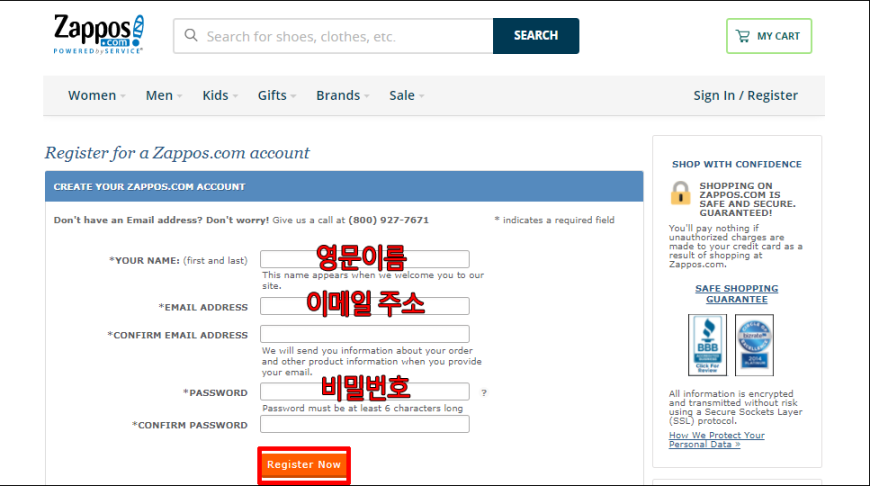Click the phone number (800) 927-7671

(388, 220)
